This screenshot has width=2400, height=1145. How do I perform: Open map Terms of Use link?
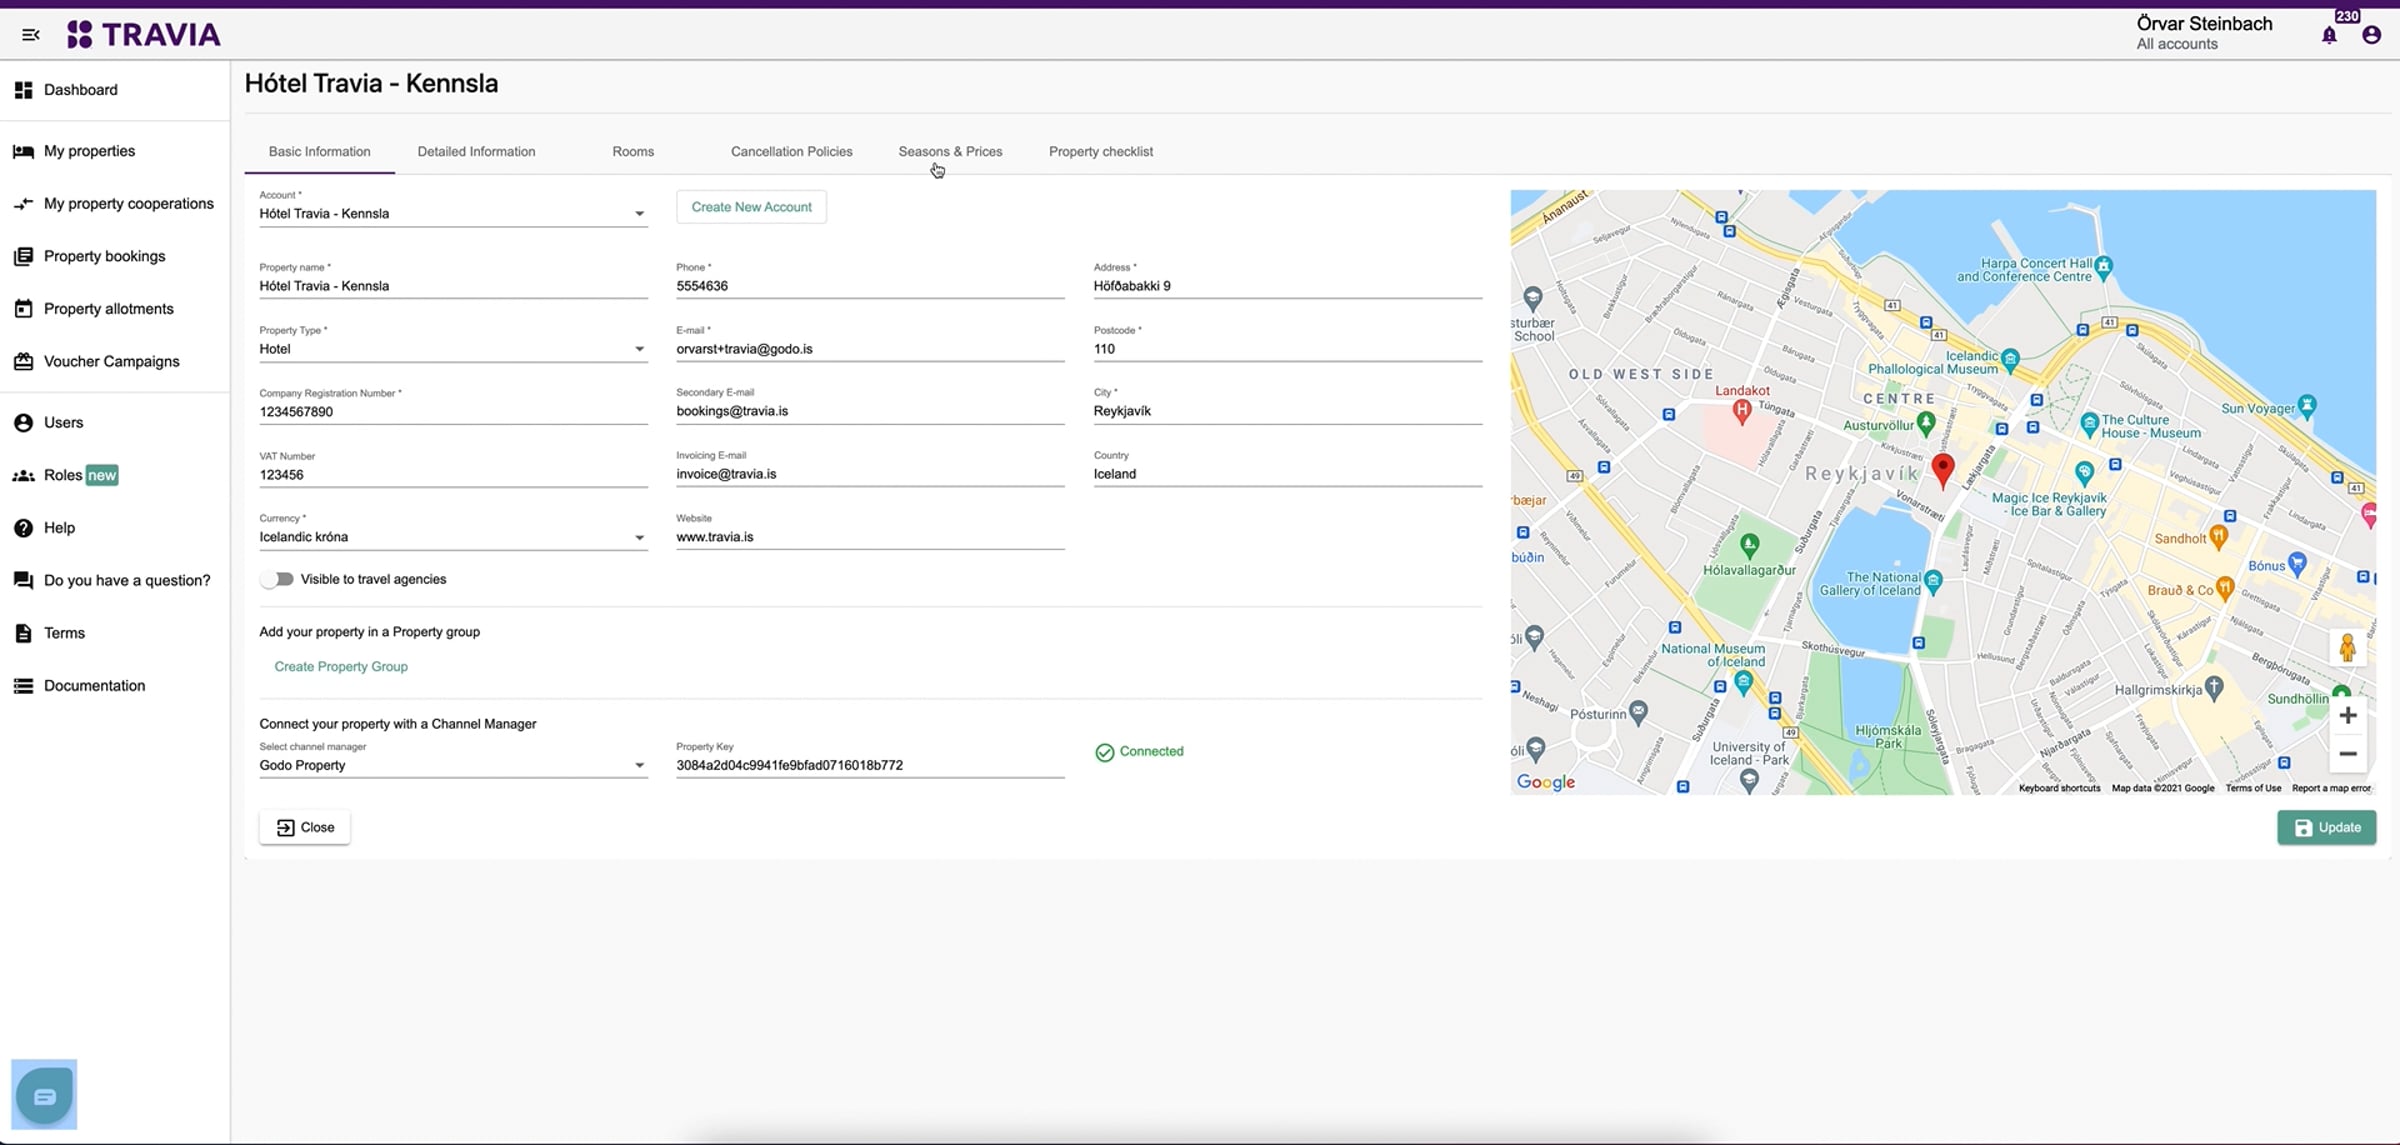(x=2253, y=788)
